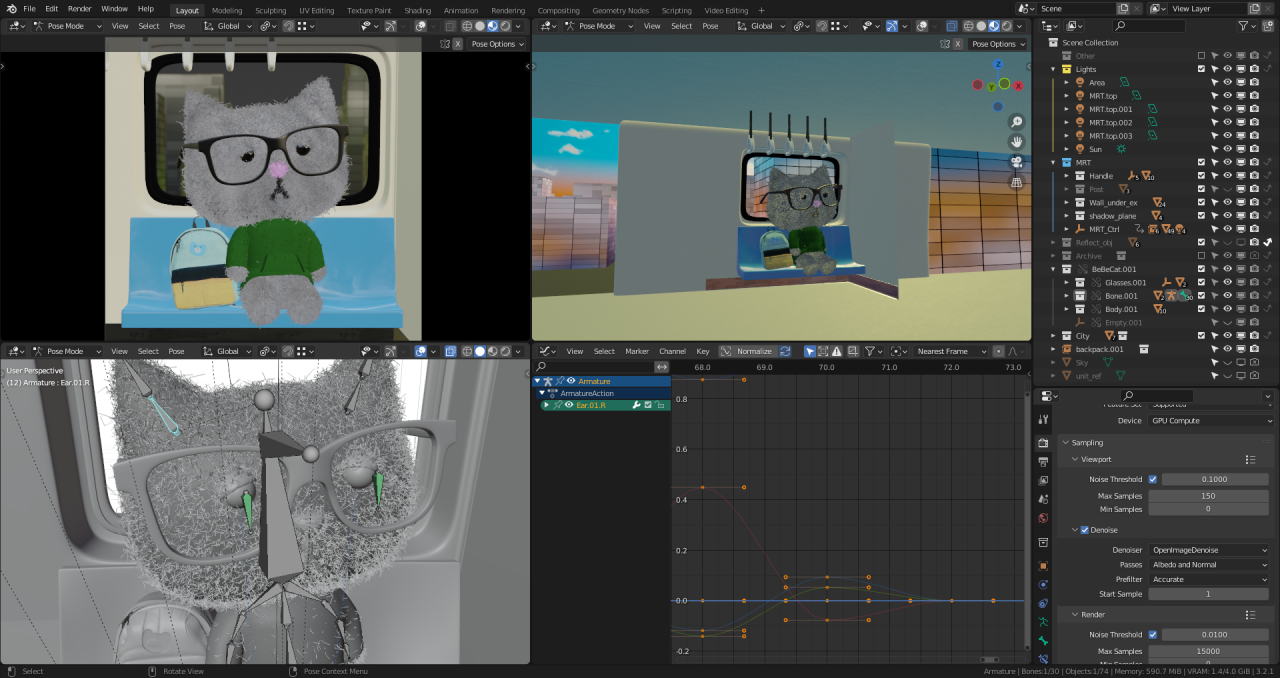Open the Tool properties tab icon
The image size is (1280, 678).
point(1043,419)
